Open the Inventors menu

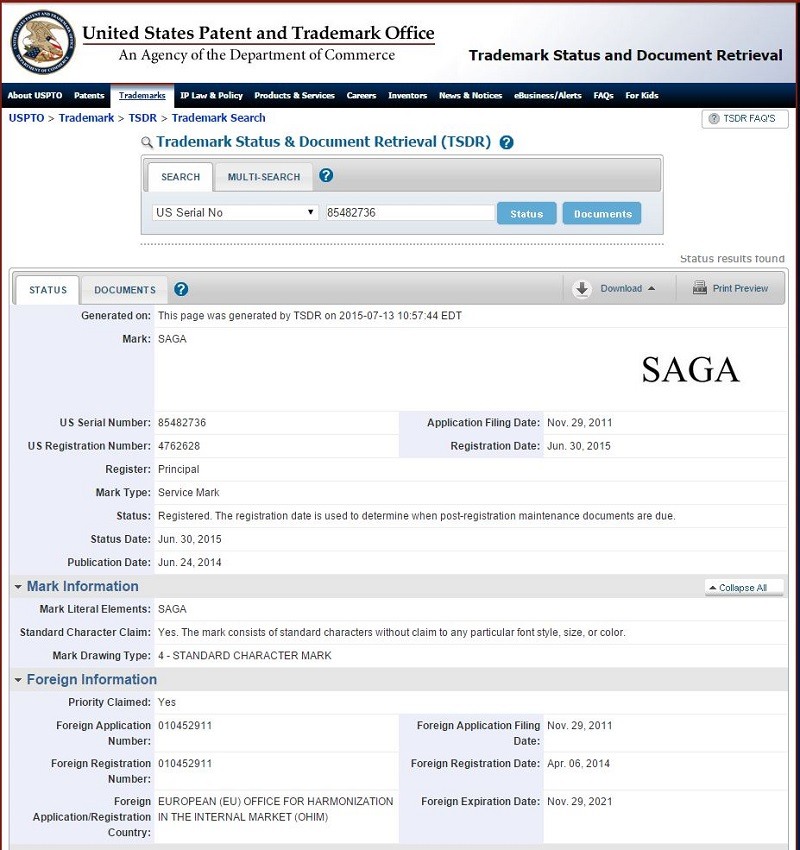tap(408, 95)
